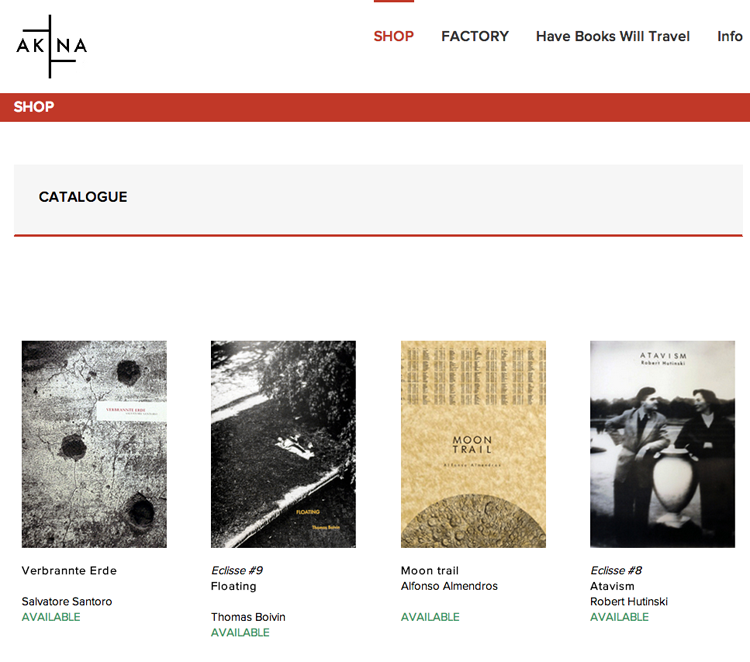Open Have Books Will Travel section

click(613, 36)
